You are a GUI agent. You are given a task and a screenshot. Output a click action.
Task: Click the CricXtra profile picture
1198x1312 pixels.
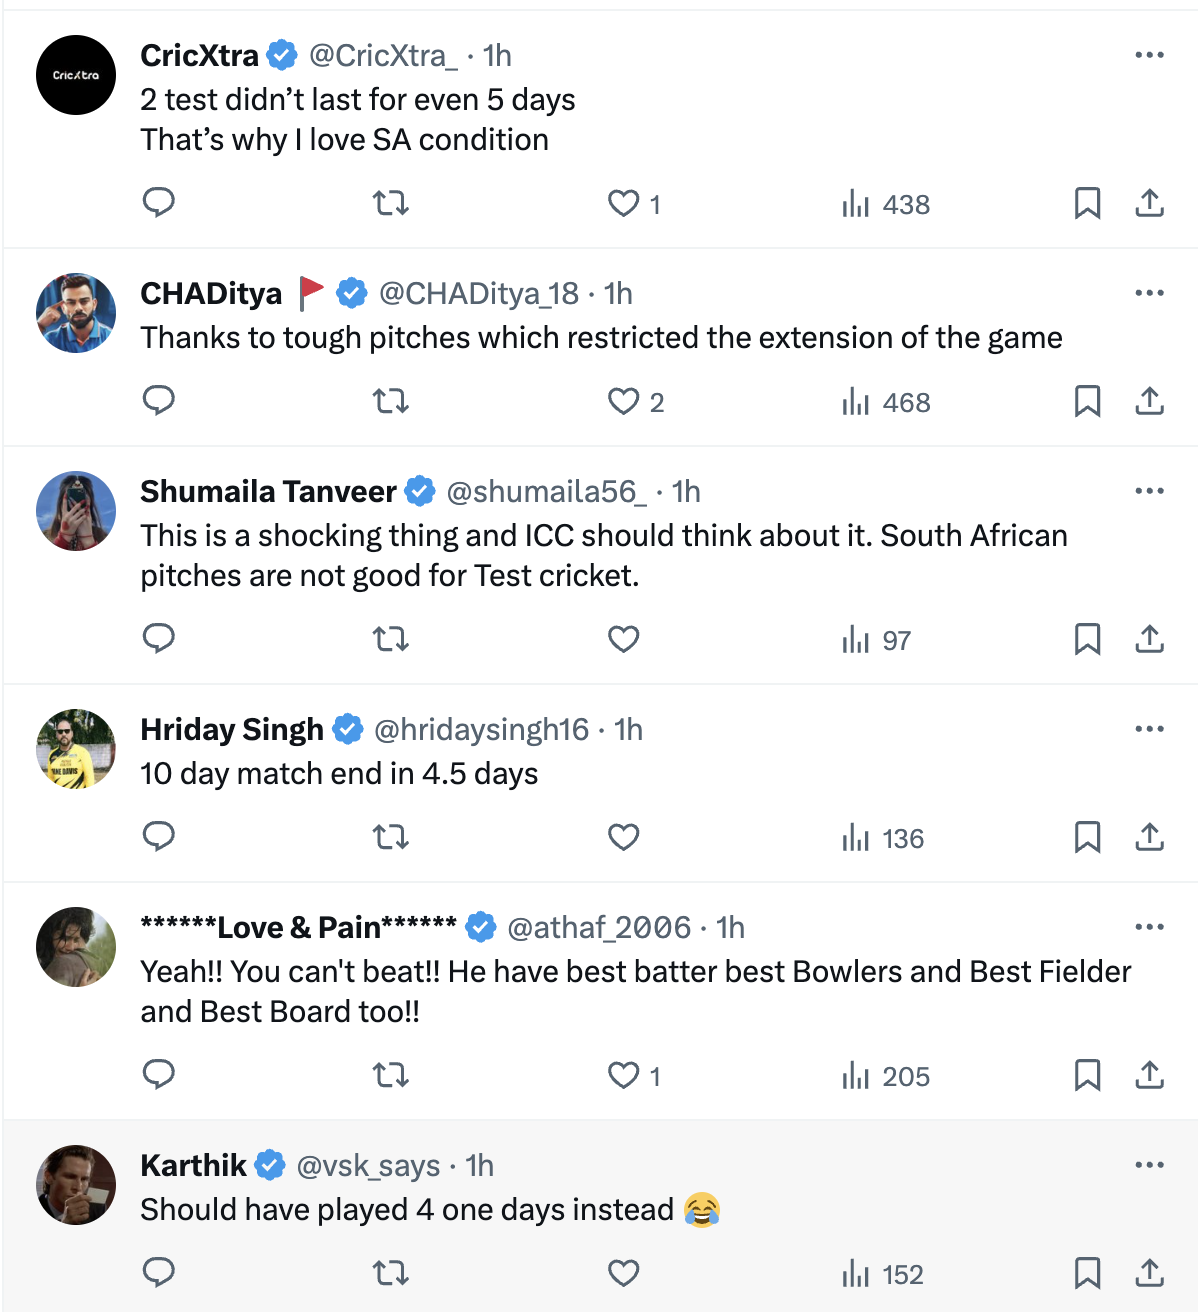click(76, 75)
